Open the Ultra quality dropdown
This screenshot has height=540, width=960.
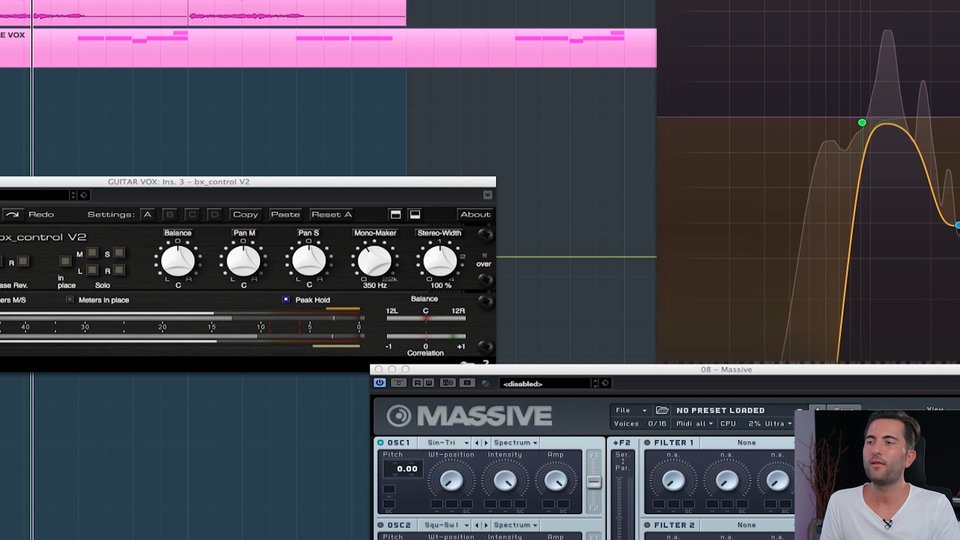[778, 424]
